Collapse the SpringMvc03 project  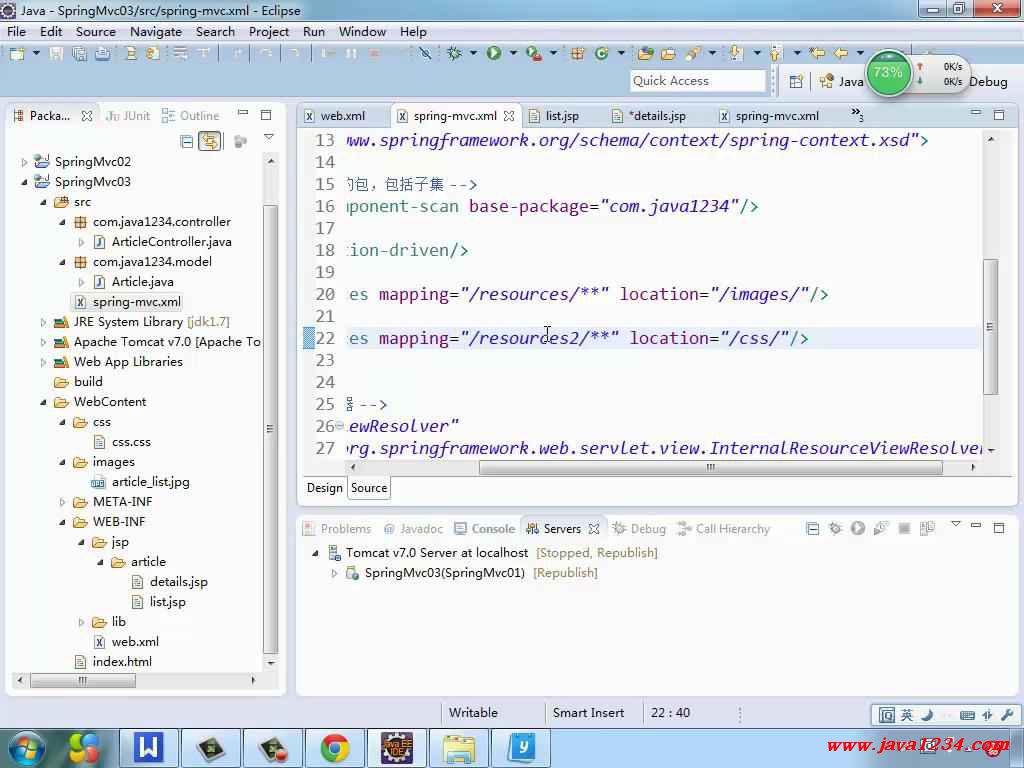point(24,182)
